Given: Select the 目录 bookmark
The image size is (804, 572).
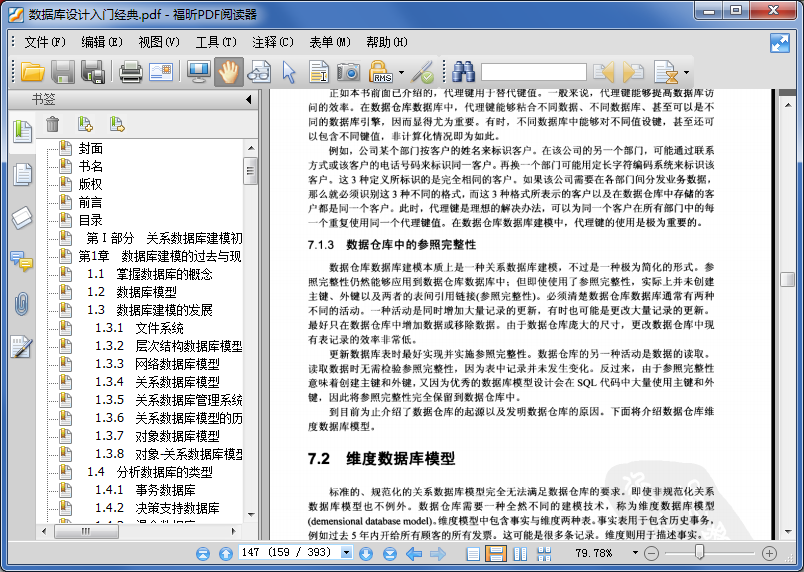Looking at the screenshot, I should (x=91, y=220).
